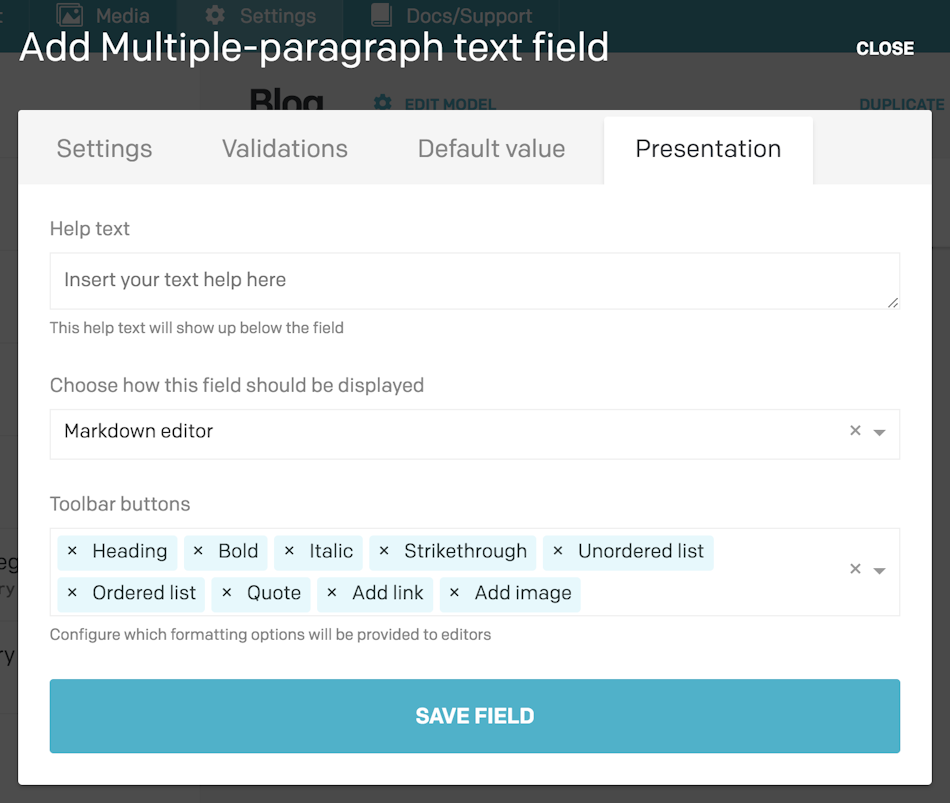Switch to the Settings tab
Viewport: 950px width, 803px height.
(x=104, y=148)
